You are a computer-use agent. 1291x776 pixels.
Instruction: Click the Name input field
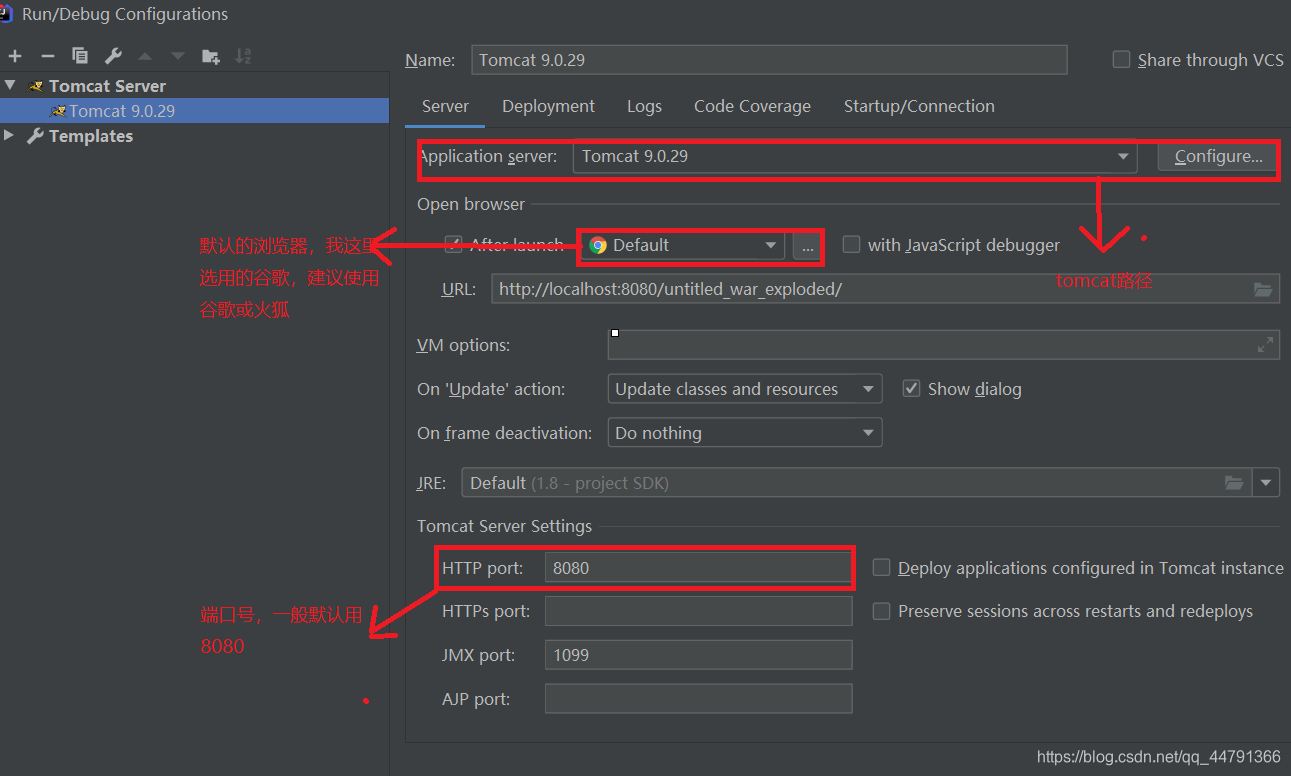769,60
